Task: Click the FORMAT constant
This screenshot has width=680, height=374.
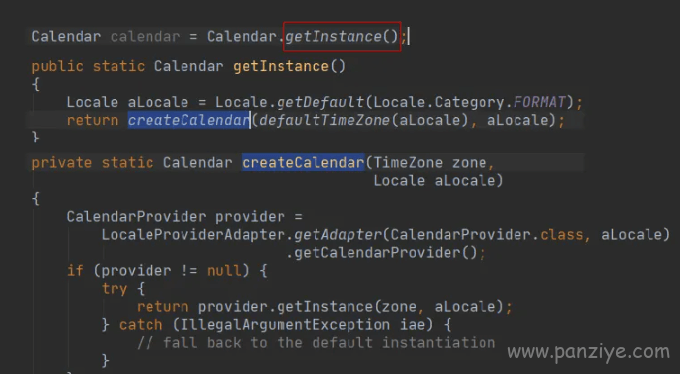Action: pos(539,102)
